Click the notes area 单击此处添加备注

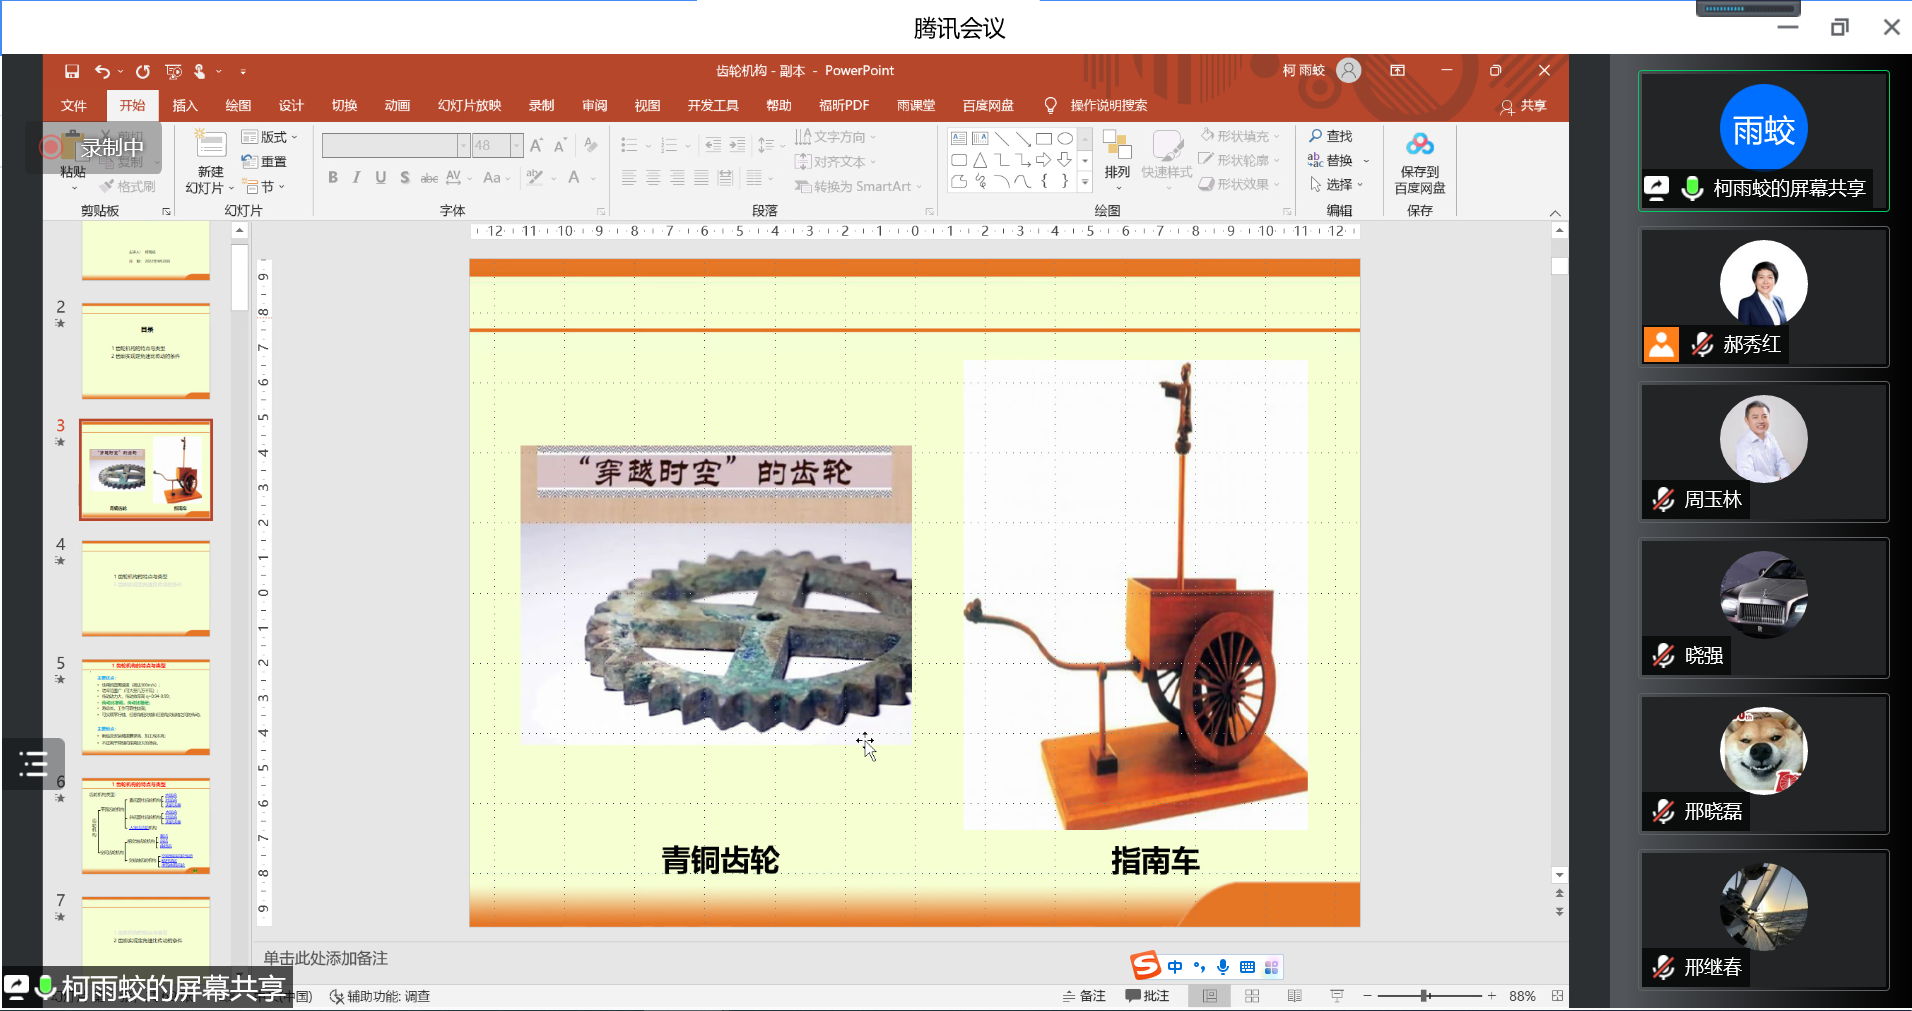pos(326,958)
